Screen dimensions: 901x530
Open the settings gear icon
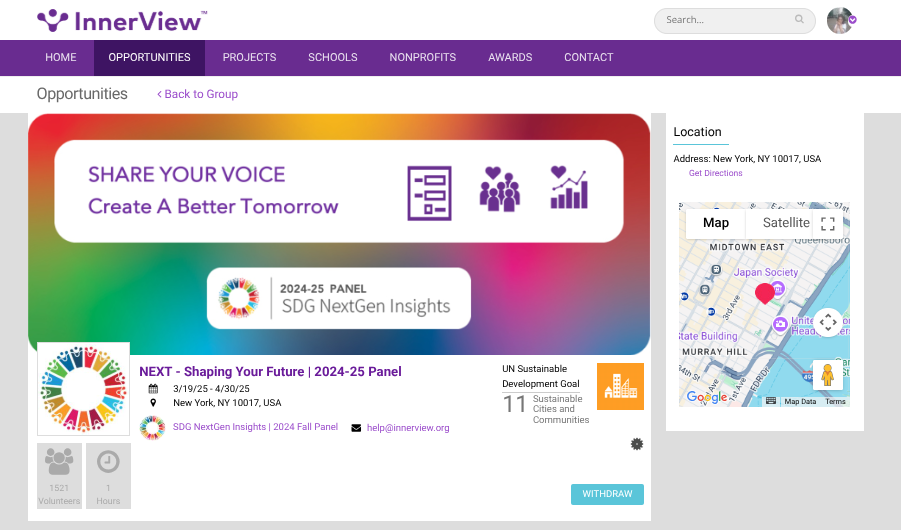click(x=637, y=444)
